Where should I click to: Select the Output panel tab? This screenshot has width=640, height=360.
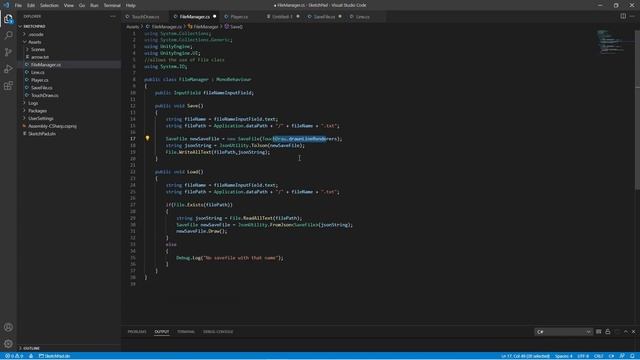point(162,332)
